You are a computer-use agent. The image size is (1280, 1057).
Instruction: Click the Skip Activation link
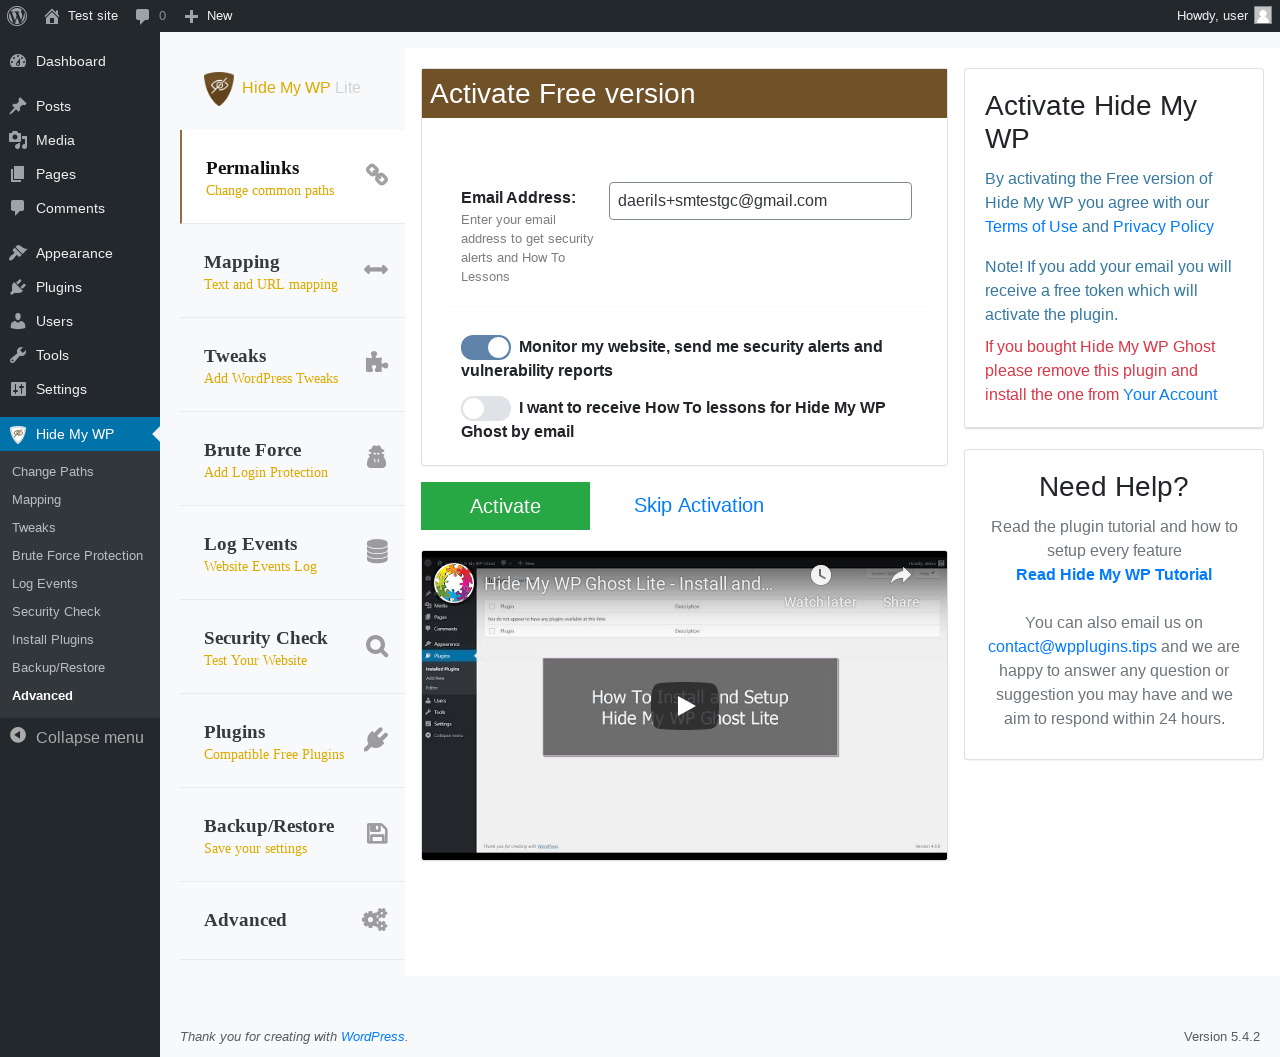pyautogui.click(x=699, y=505)
